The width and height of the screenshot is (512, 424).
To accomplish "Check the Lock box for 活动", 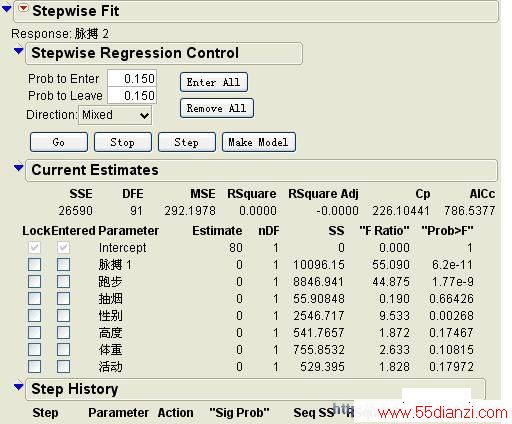I will (35, 366).
